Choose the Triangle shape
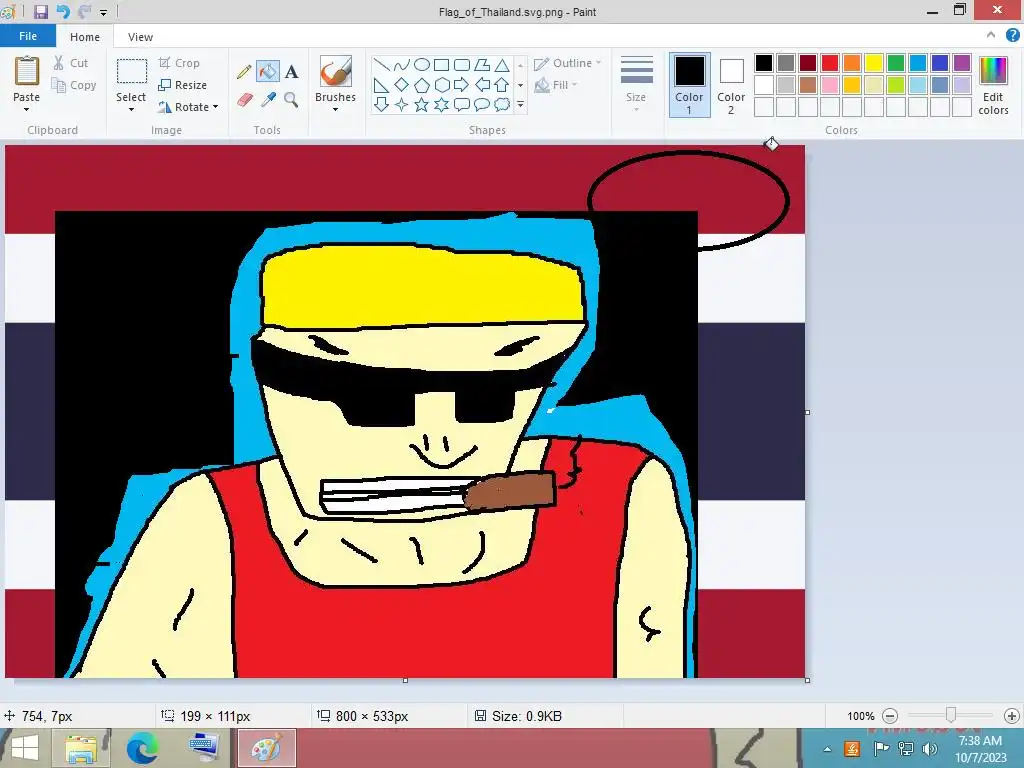1024x768 pixels. (x=502, y=65)
